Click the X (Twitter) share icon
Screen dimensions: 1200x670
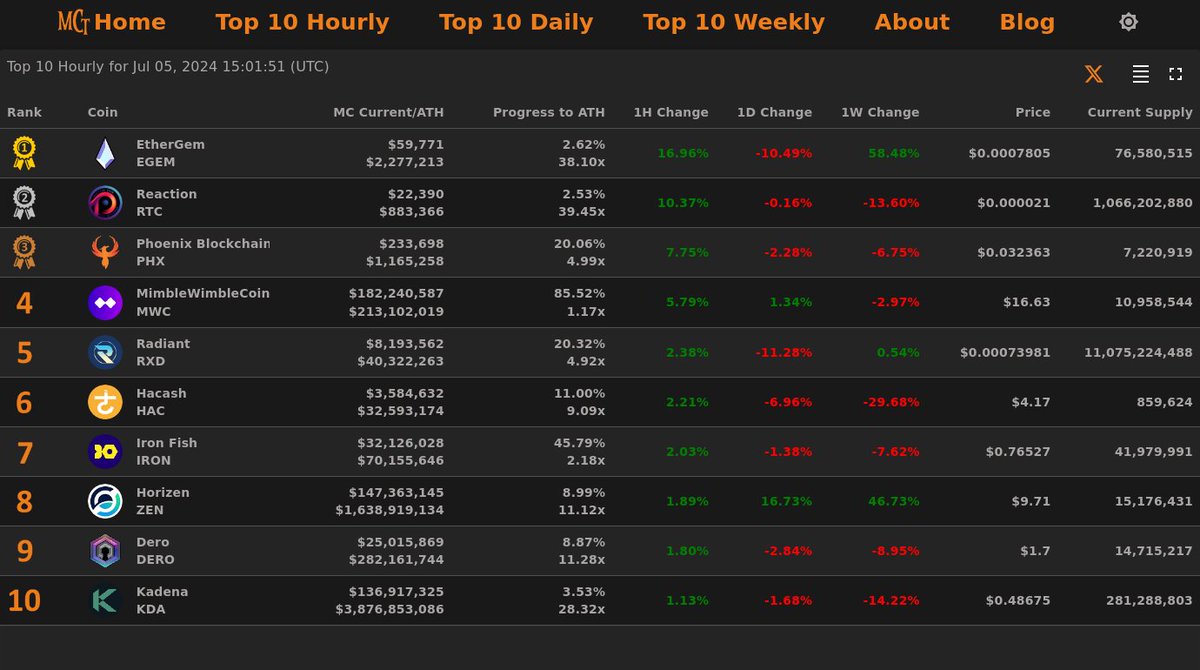pyautogui.click(x=1094, y=74)
